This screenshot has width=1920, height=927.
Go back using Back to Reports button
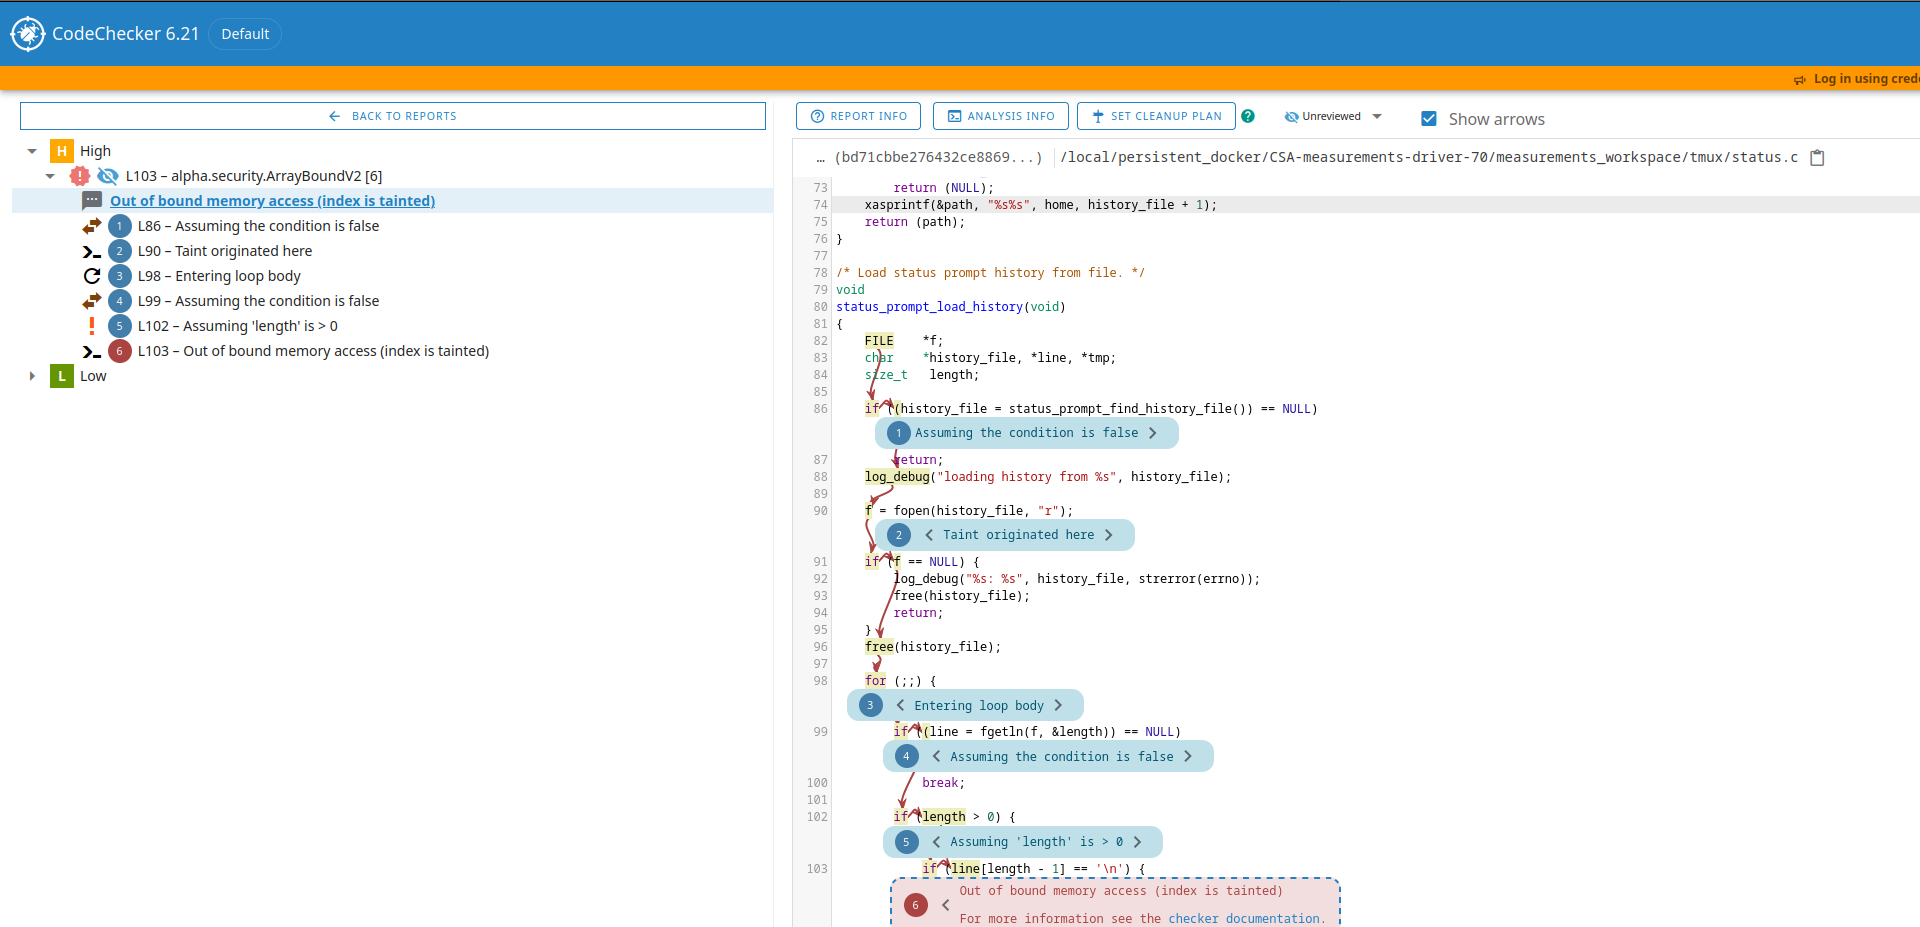[393, 116]
